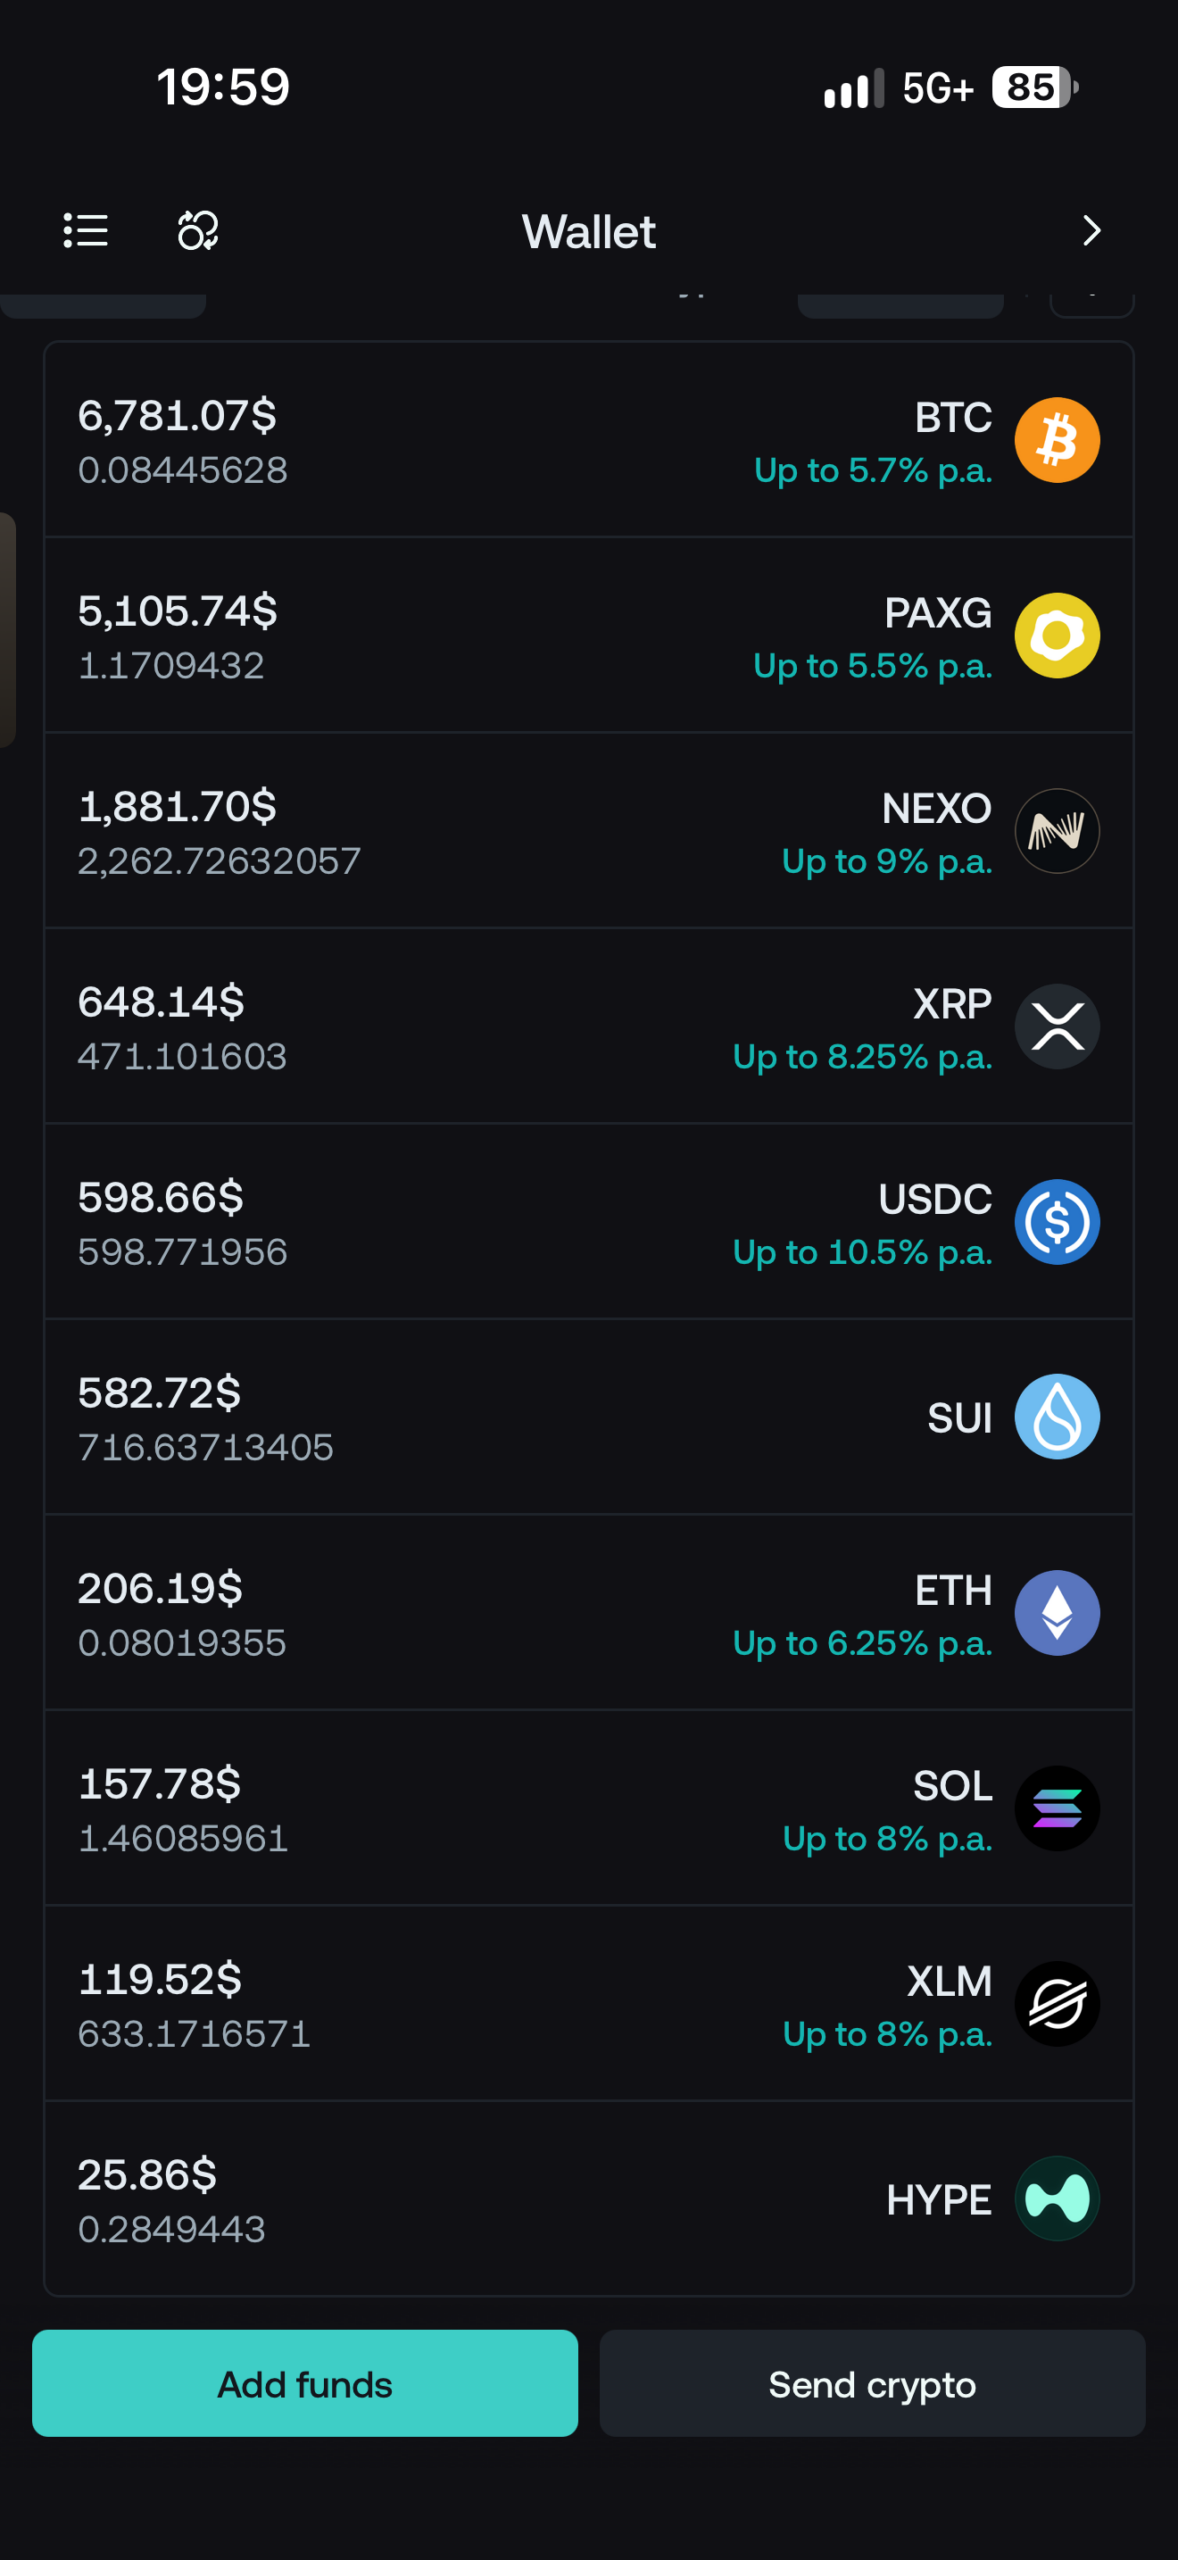Screen dimensions: 1178x2560
Task: Open USDC 'Up to 10.5% p.a.' link
Action: tap(862, 1252)
